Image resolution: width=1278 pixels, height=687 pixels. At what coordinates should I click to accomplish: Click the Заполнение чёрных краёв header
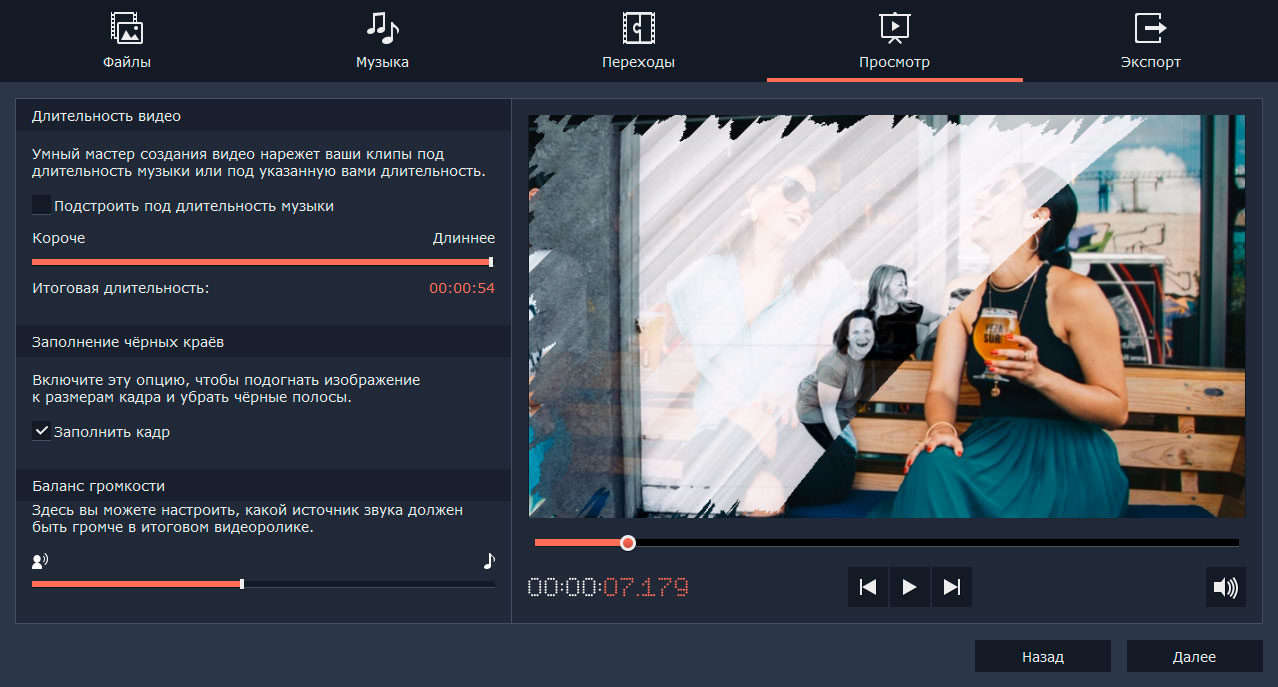[263, 342]
